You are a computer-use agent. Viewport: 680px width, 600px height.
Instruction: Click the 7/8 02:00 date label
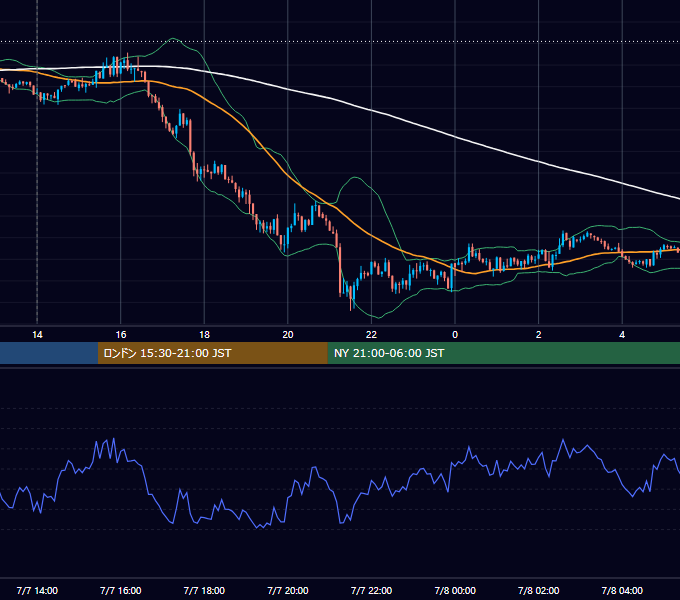click(539, 590)
